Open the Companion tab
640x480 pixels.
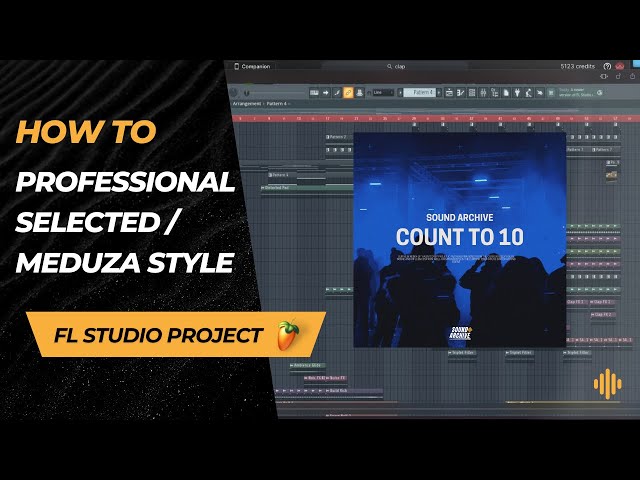(252, 66)
